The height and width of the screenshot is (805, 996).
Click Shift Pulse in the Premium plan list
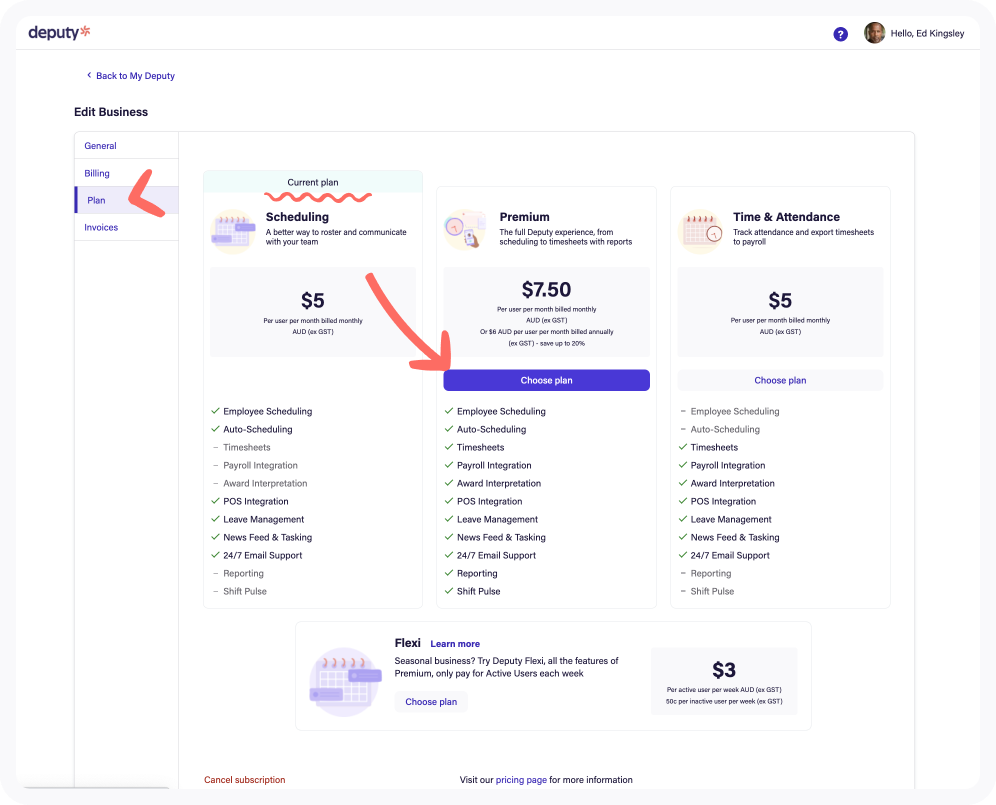pyautogui.click(x=478, y=591)
